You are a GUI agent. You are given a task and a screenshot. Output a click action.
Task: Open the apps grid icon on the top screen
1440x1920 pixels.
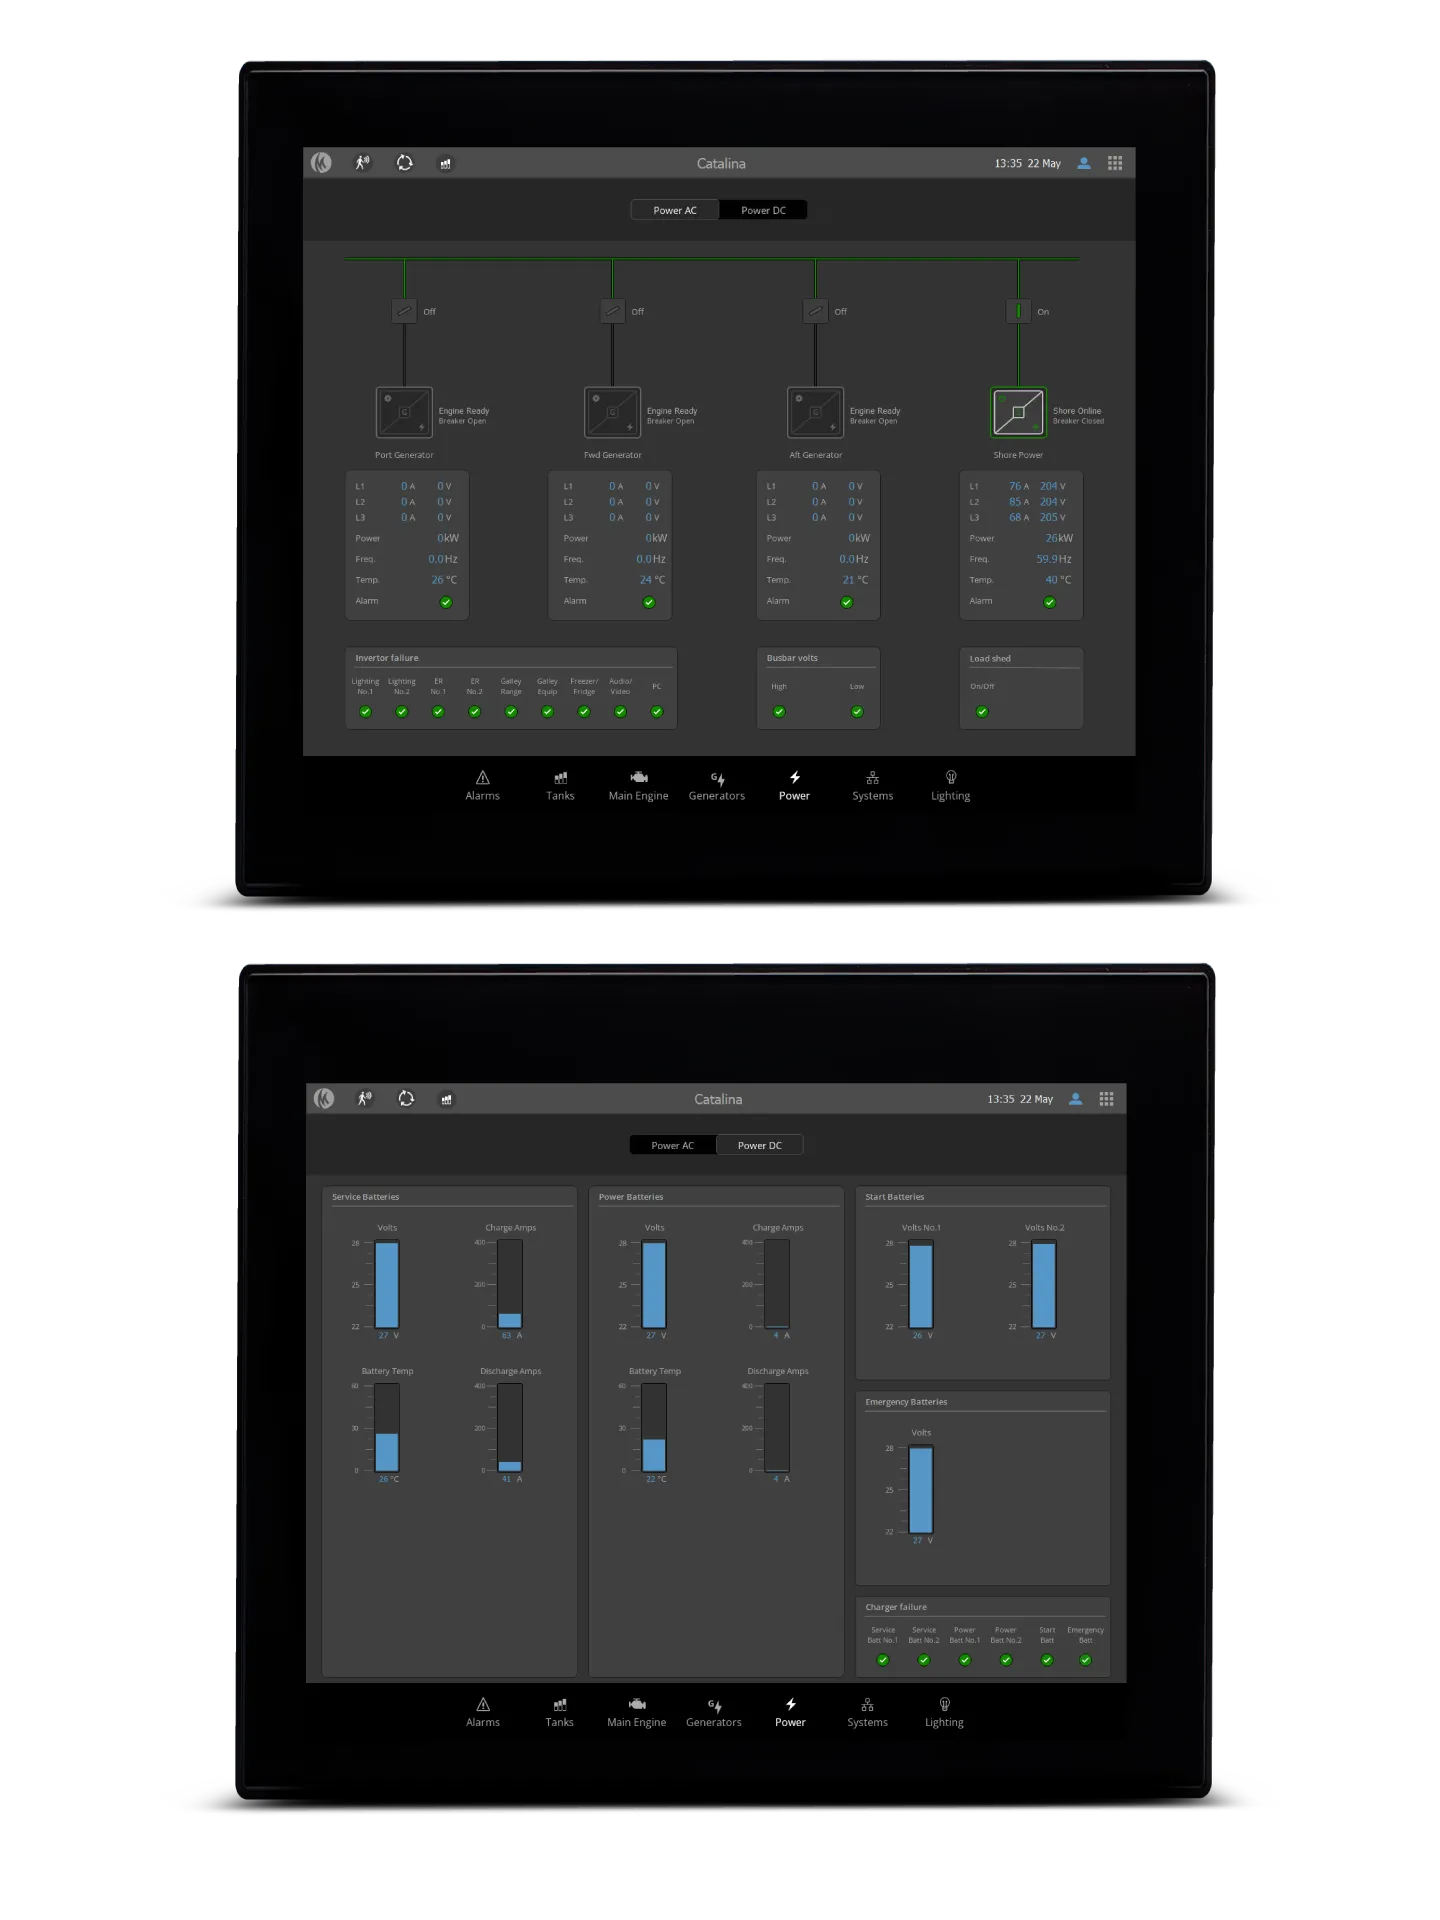coord(1115,163)
